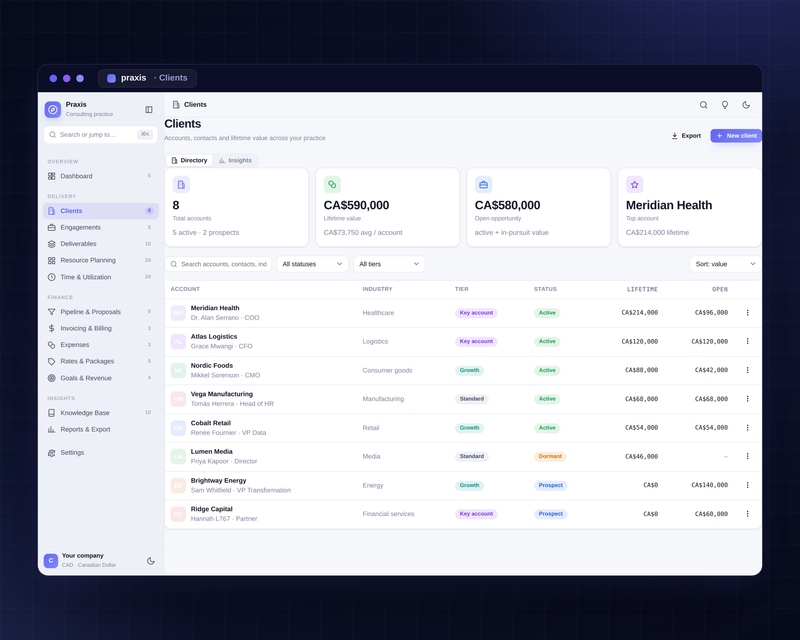Image resolution: width=800 pixels, height=640 pixels.
Task: Expand the All statuses dropdown
Action: 312,264
